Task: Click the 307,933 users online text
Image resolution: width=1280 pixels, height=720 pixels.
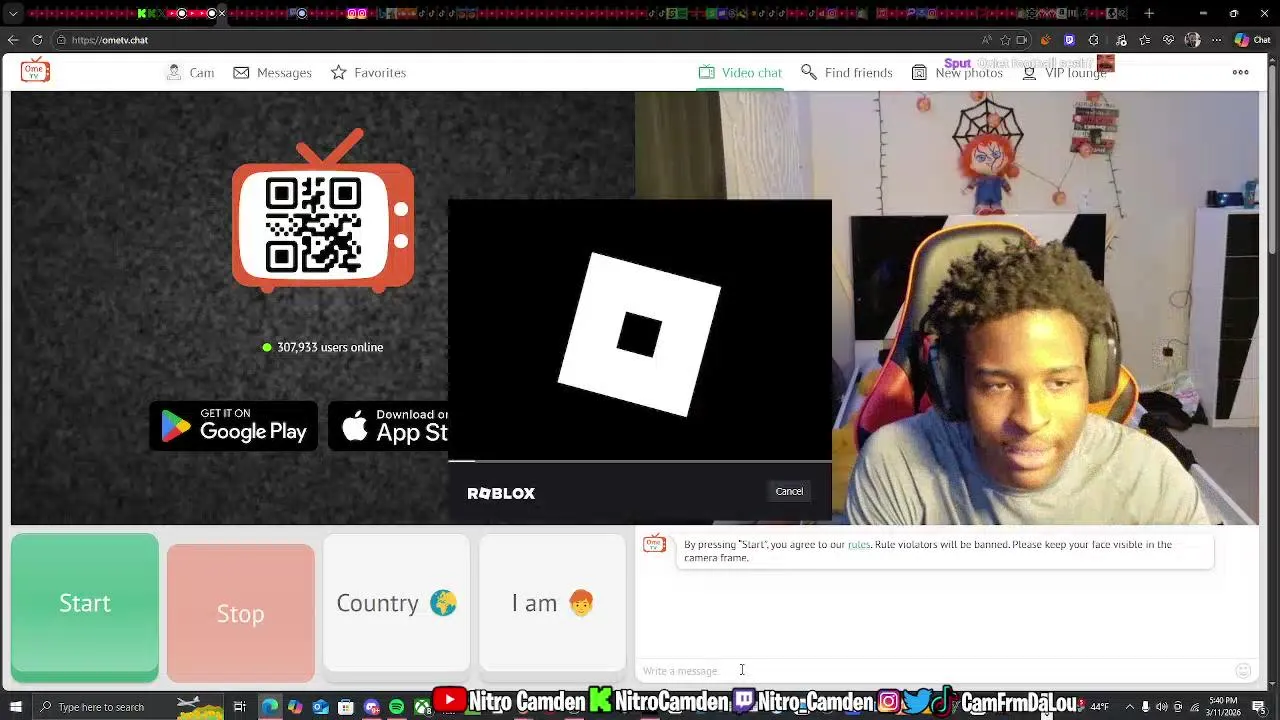Action: pyautogui.click(x=330, y=347)
